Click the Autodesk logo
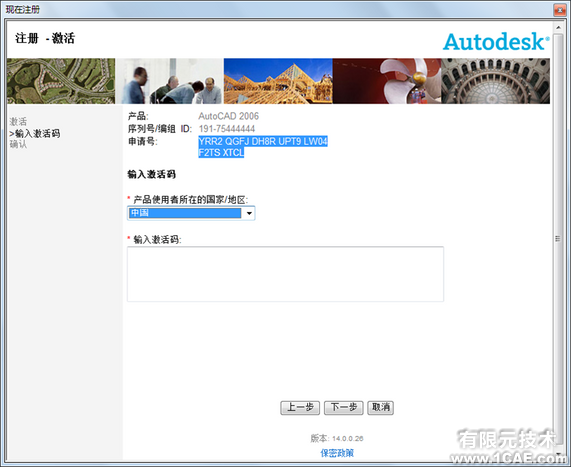Image resolution: width=571 pixels, height=467 pixels. [496, 41]
